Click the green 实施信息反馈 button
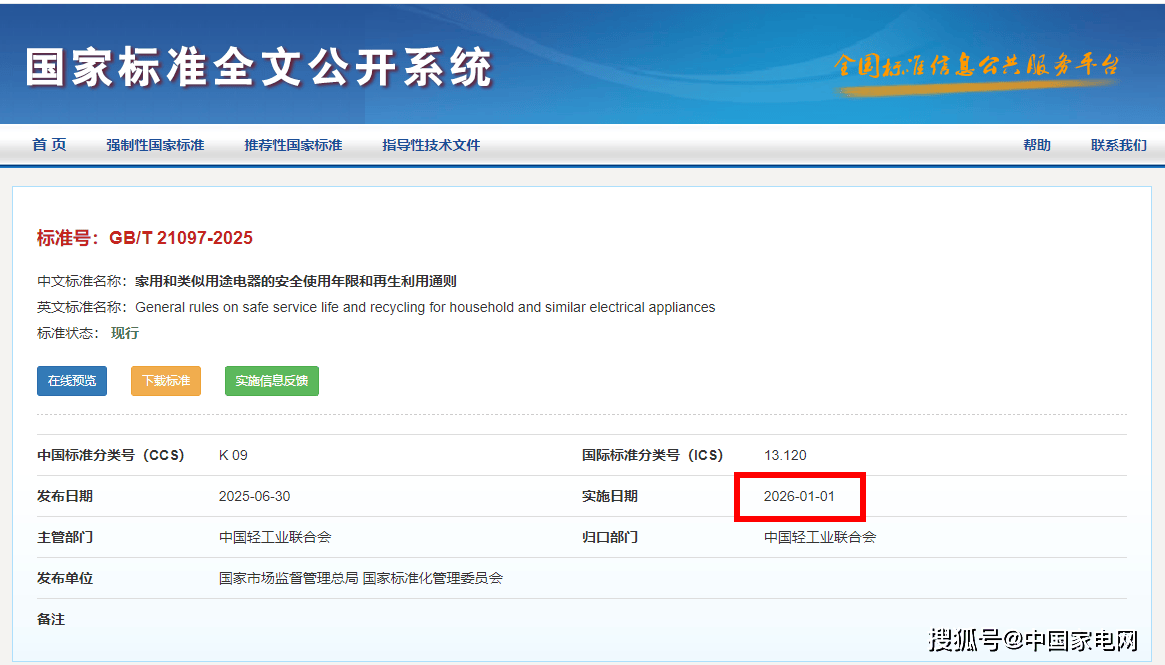Screen dimensions: 1165x665 [271, 381]
